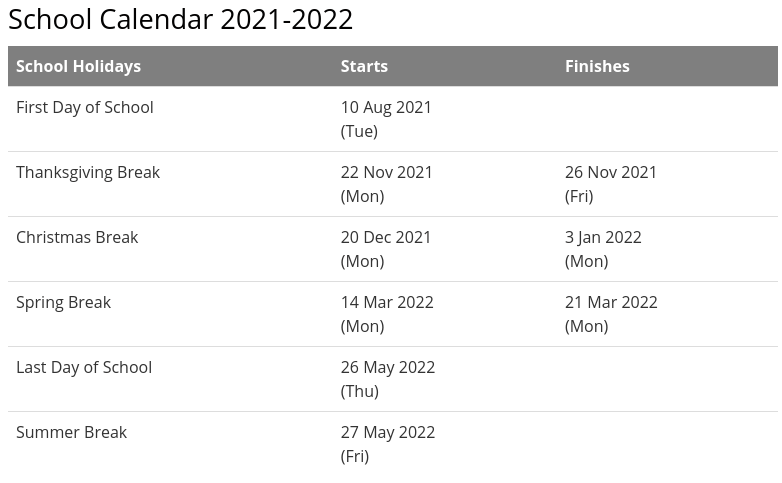Click the Finishes column header
Image resolution: width=782 pixels, height=483 pixels.
pyautogui.click(x=597, y=66)
